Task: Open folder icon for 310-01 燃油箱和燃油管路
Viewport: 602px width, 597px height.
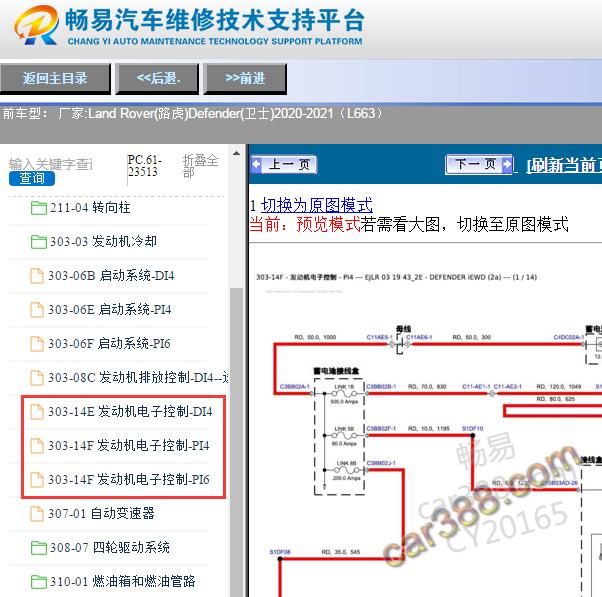Action: [x=38, y=582]
